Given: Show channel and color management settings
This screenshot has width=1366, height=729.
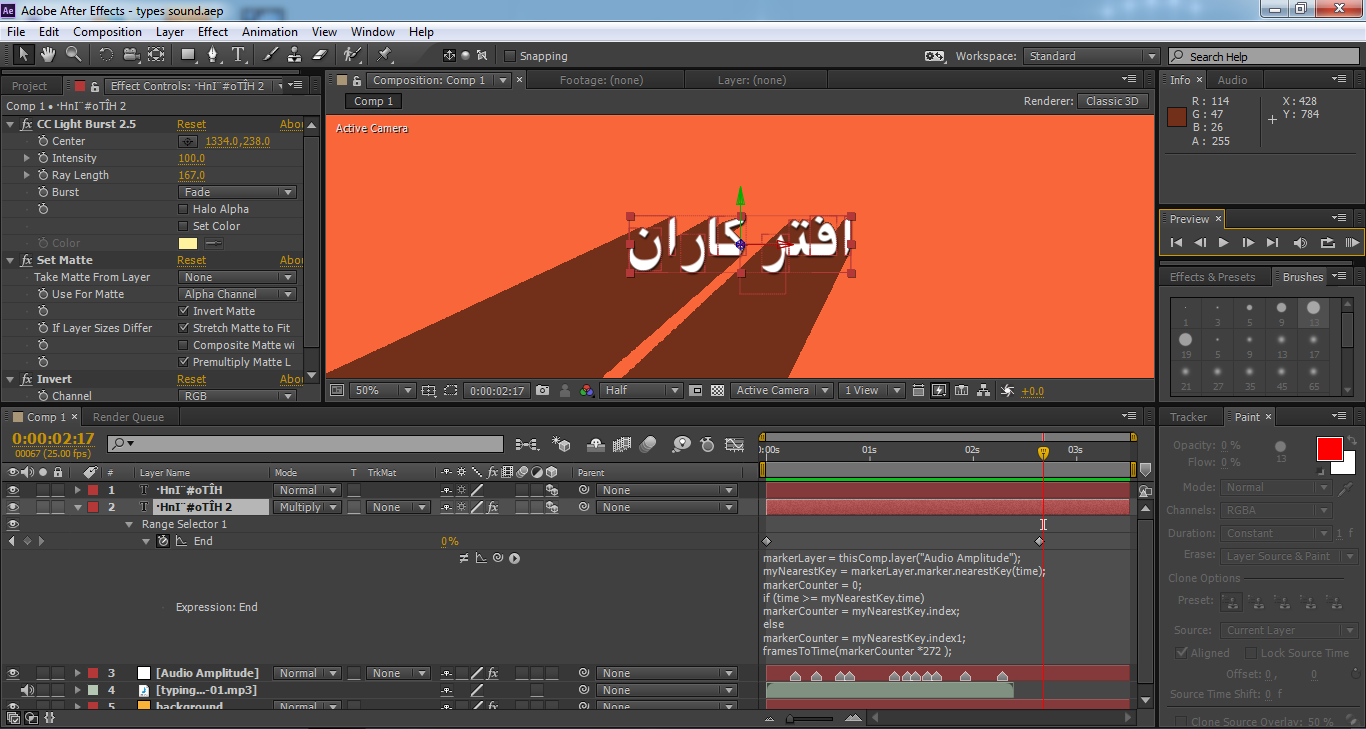Looking at the screenshot, I should pyautogui.click(x=586, y=390).
